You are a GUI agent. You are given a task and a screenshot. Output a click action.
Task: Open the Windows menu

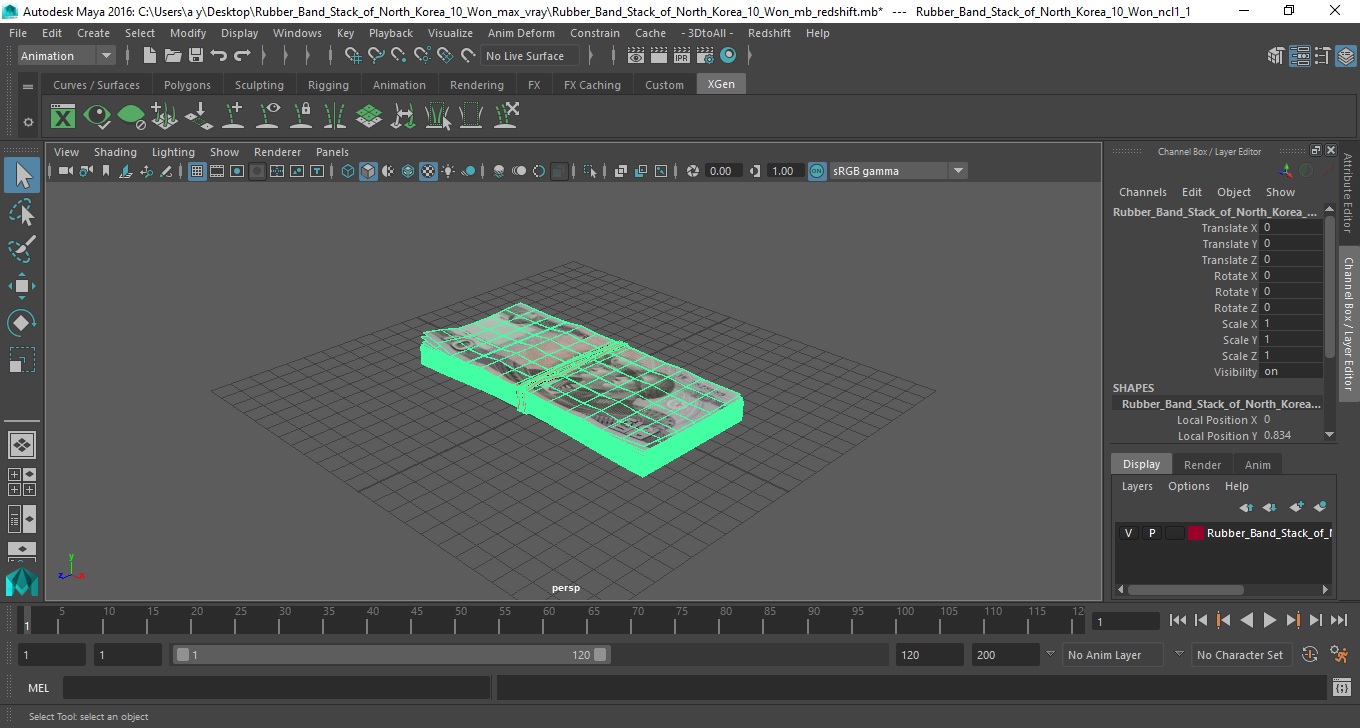(x=297, y=33)
